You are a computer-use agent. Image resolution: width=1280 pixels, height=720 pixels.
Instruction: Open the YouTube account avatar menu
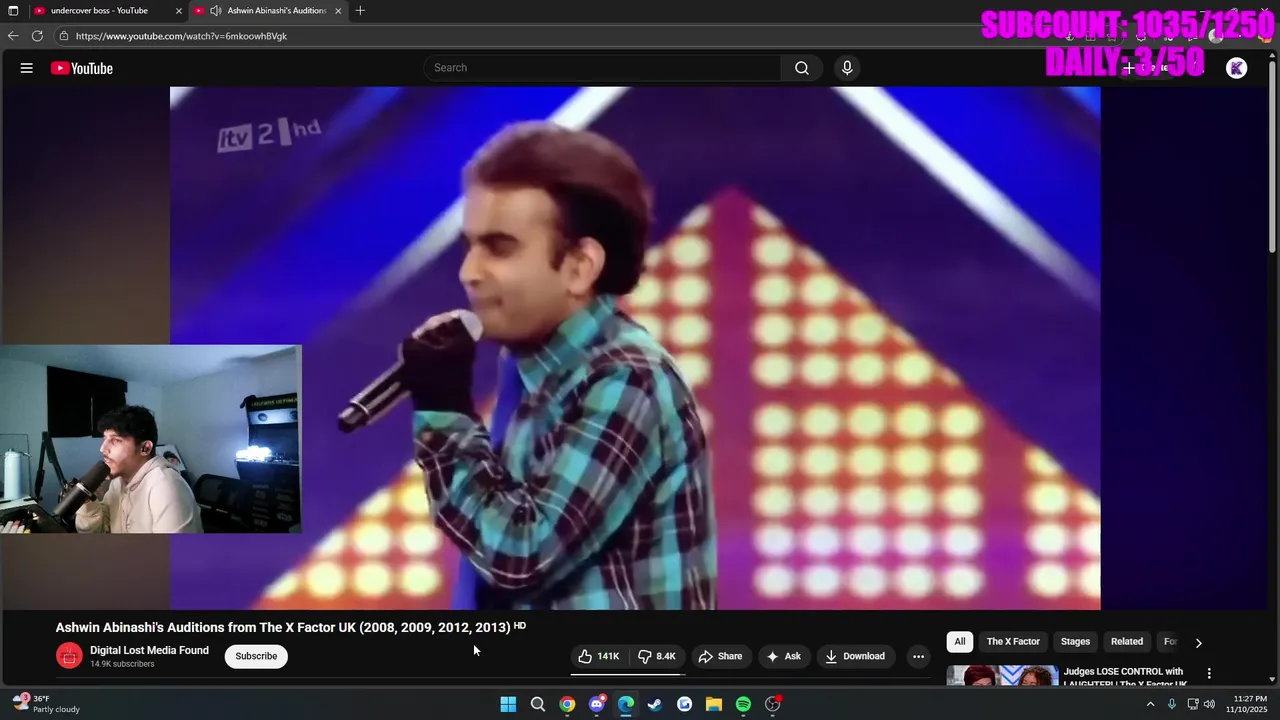click(x=1237, y=68)
